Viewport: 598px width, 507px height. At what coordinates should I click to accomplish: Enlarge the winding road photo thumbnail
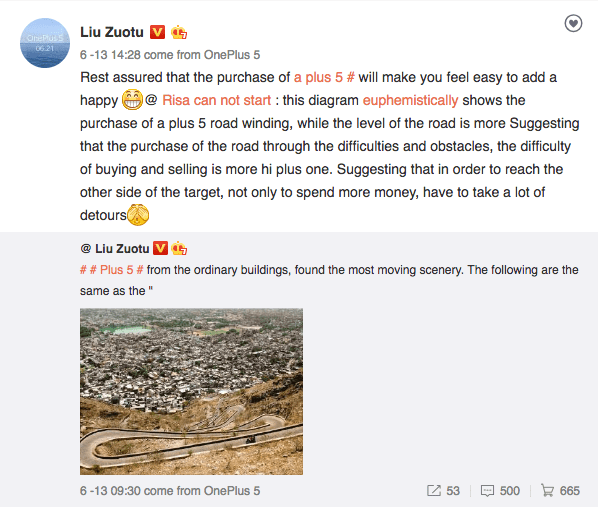click(x=191, y=391)
